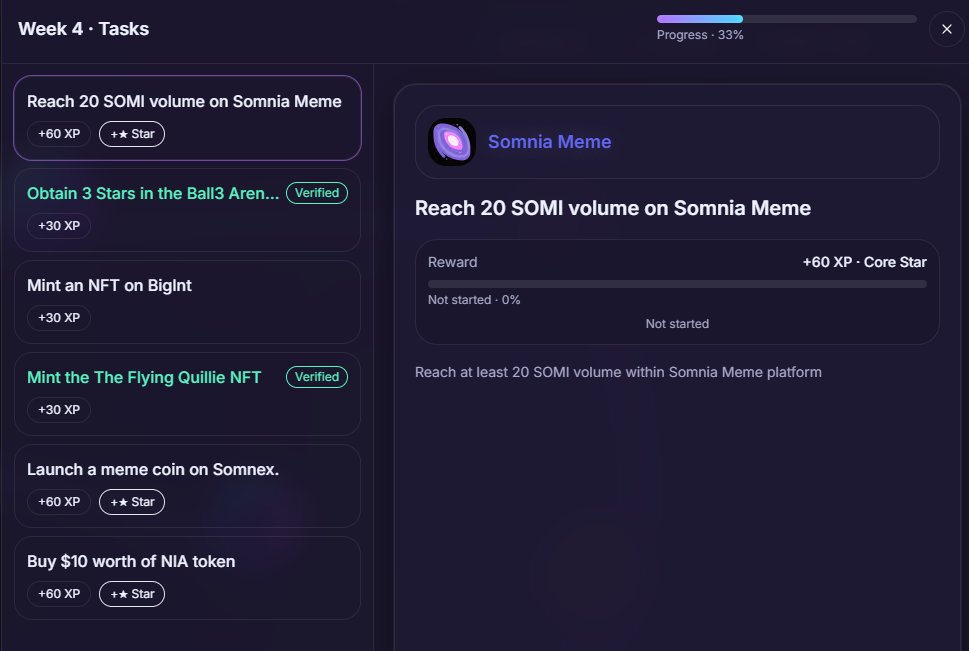Screen dimensions: 969x651
Task: Open the Mint an NFT on BigInt task
Action: point(187,302)
